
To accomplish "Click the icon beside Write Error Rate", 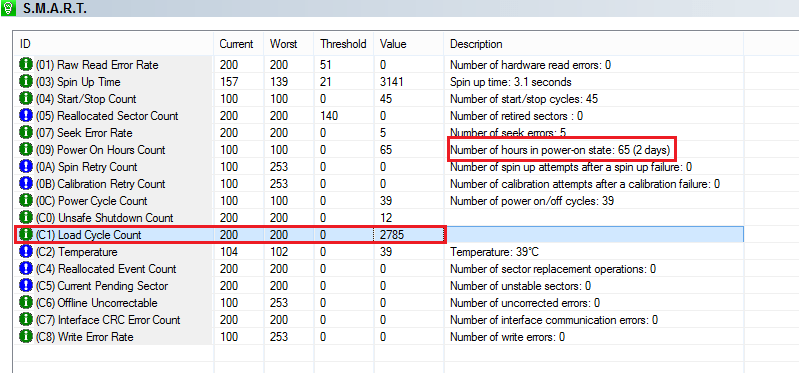I will 25,337.
